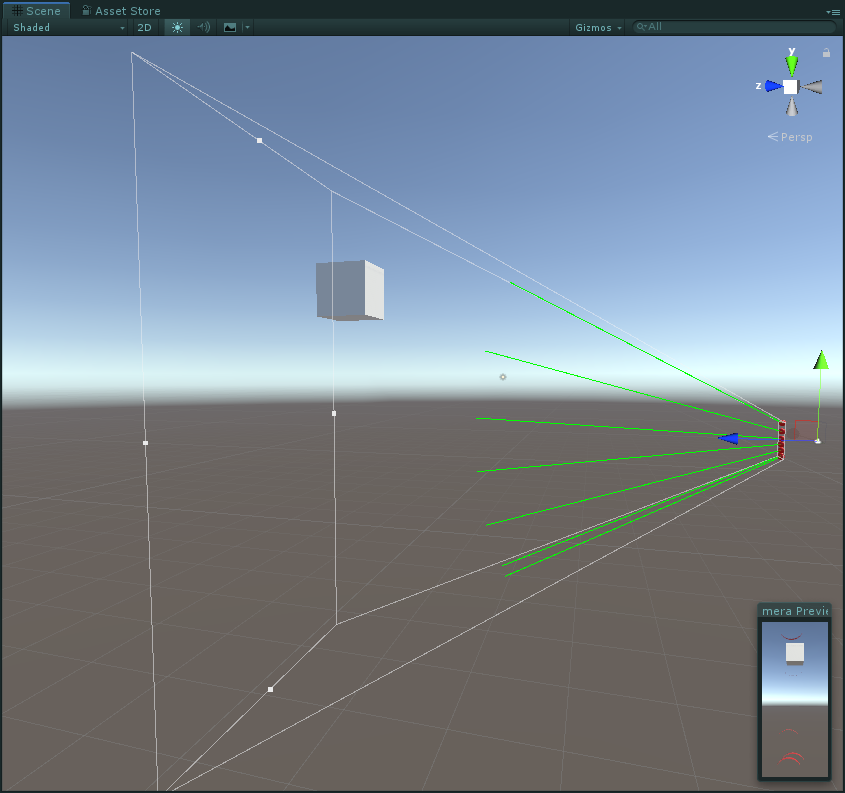Expand the scene effects dropdown arrow
Viewport: 845px width, 793px height.
pos(247,27)
